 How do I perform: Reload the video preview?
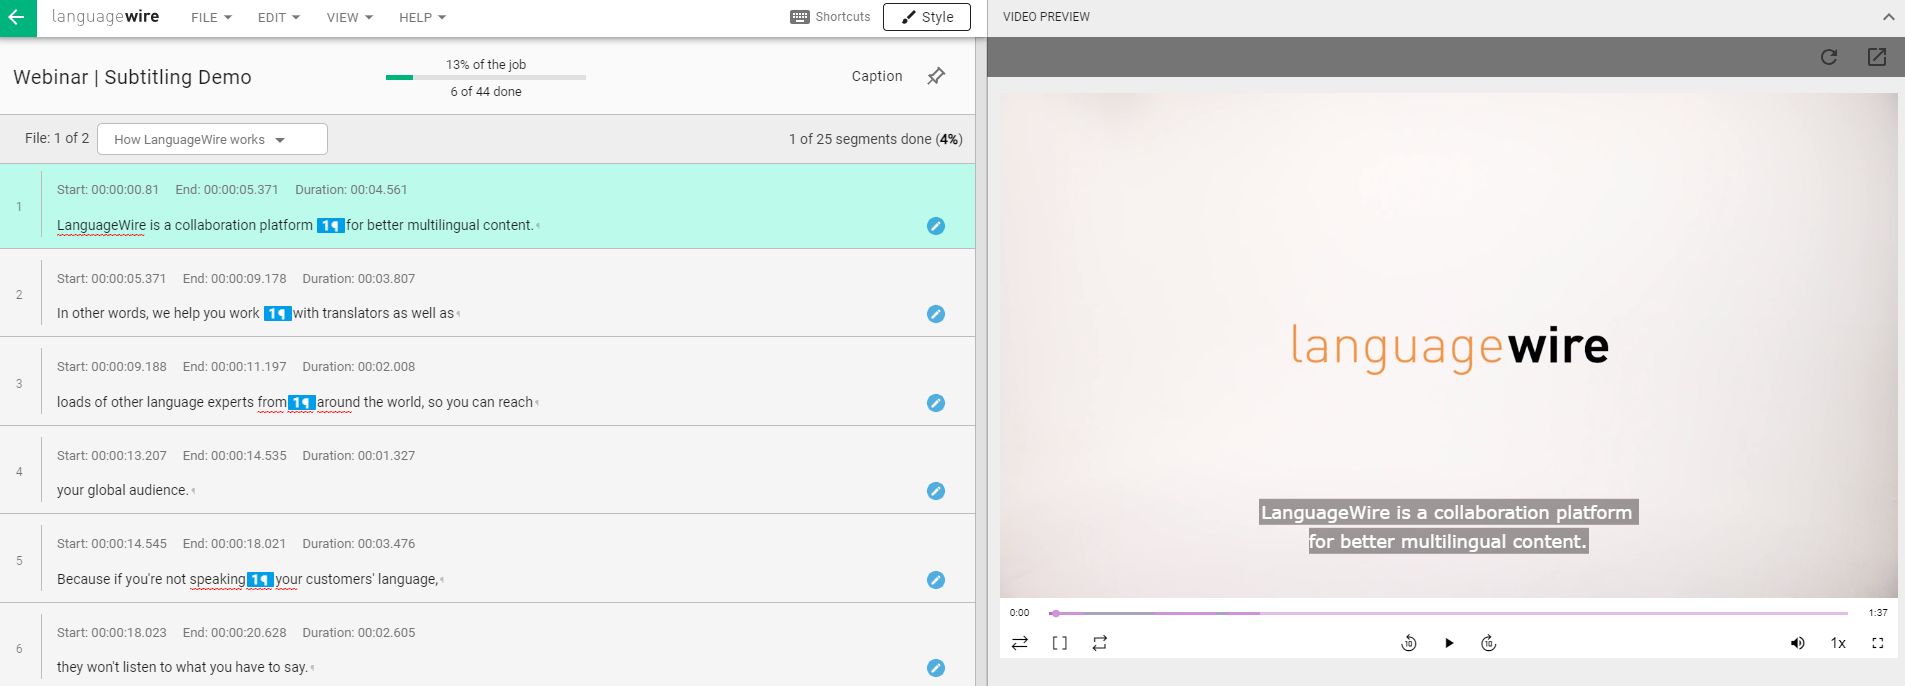[1829, 57]
